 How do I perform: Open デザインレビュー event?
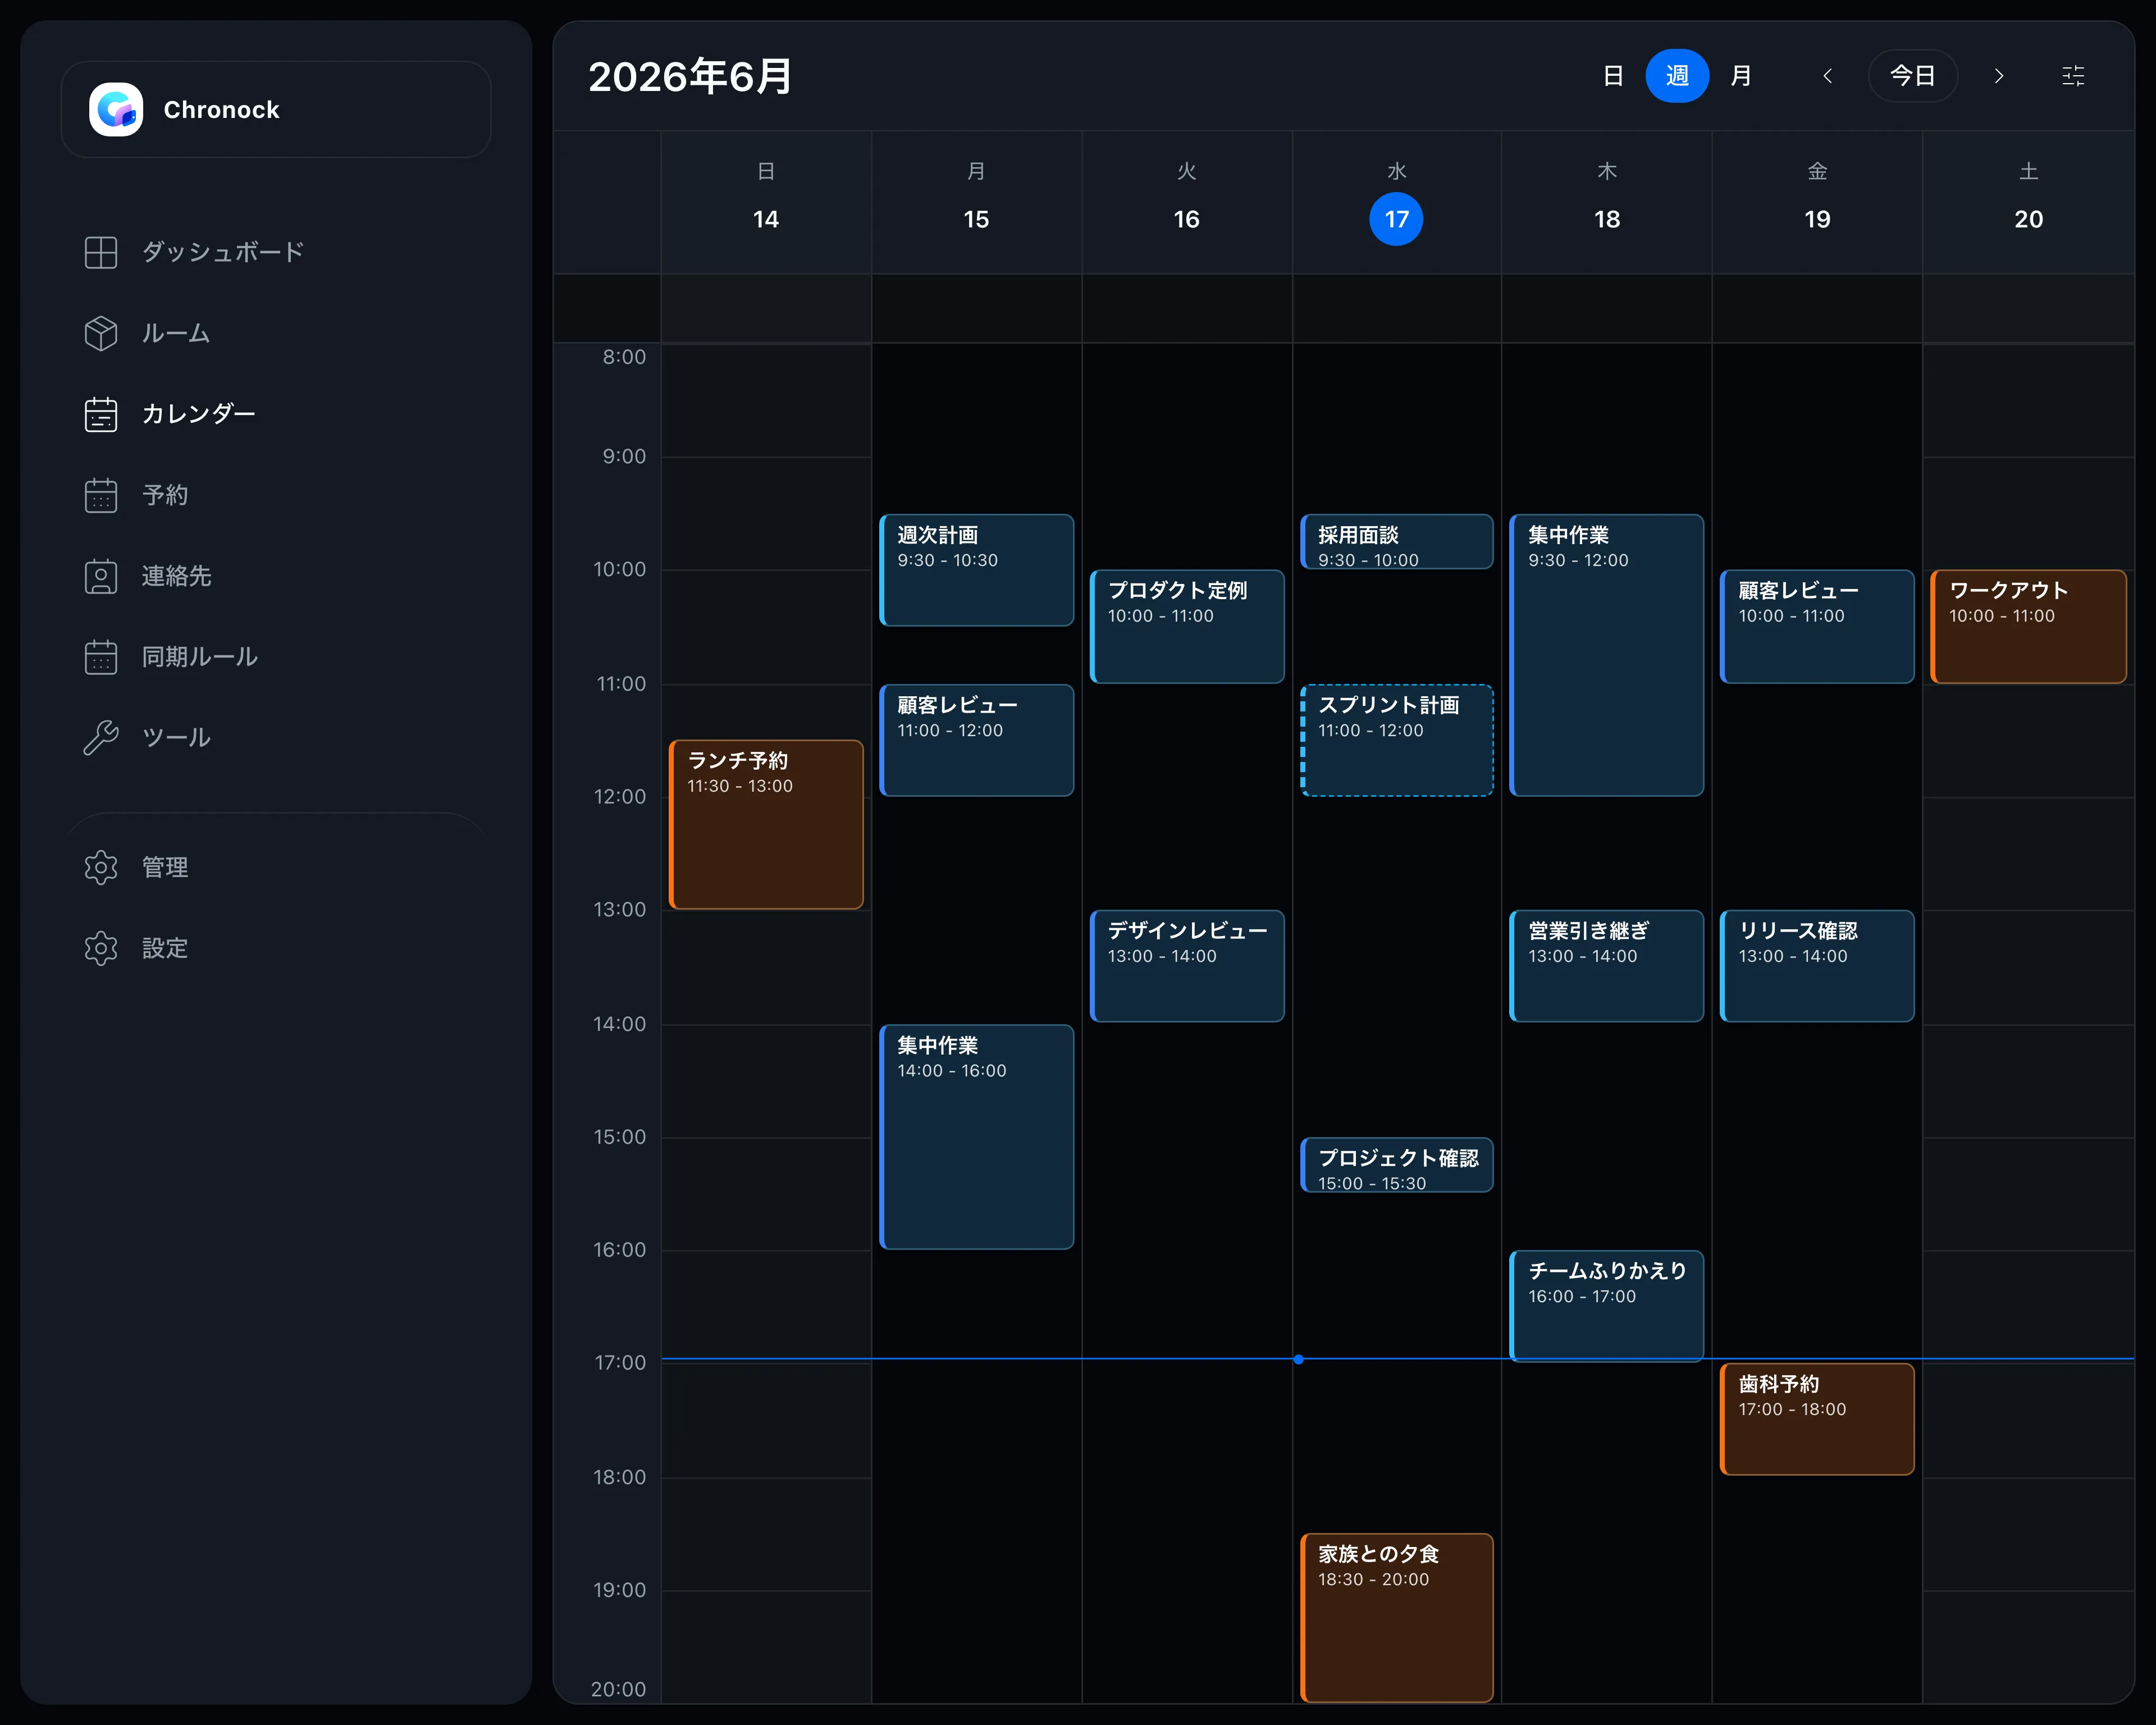tap(1187, 966)
